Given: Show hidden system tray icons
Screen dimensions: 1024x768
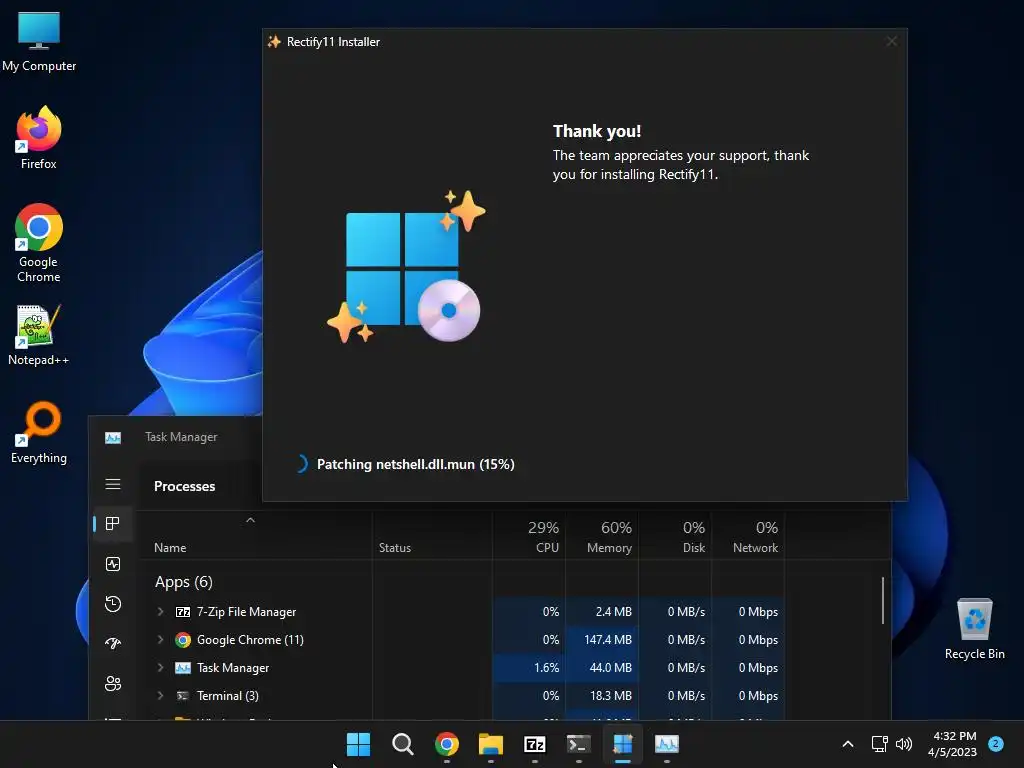Looking at the screenshot, I should (x=848, y=744).
